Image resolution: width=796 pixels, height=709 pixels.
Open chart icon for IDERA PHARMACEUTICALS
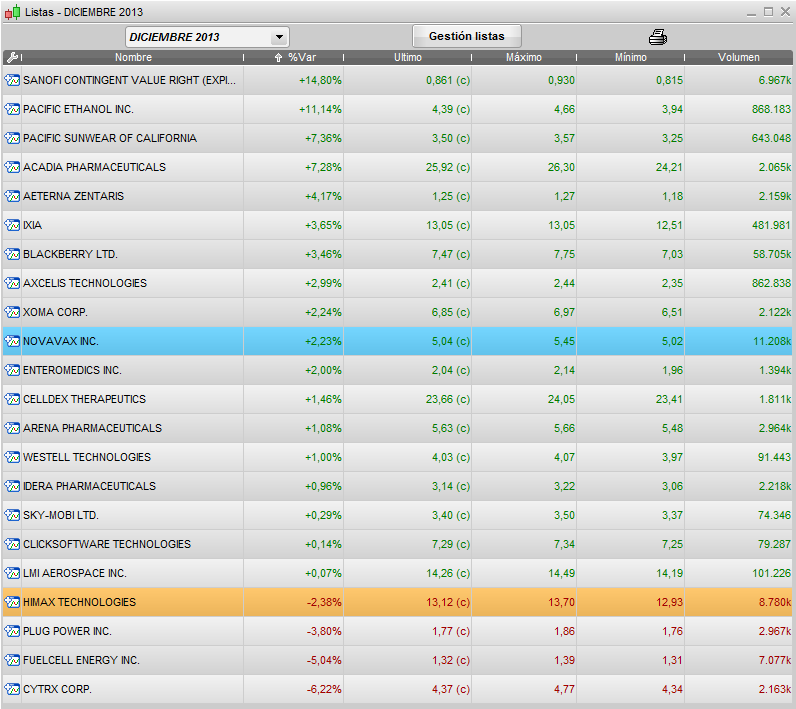coord(12,486)
